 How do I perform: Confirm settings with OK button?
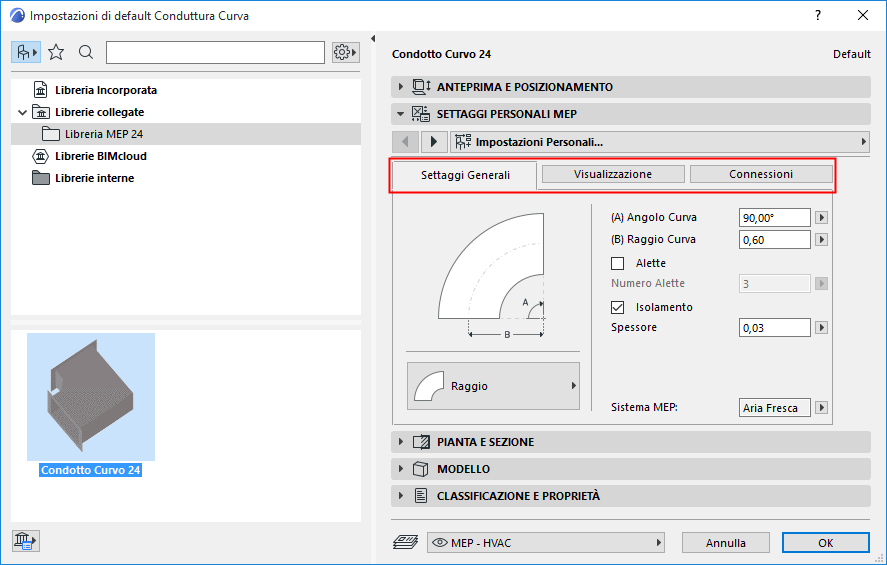(825, 543)
